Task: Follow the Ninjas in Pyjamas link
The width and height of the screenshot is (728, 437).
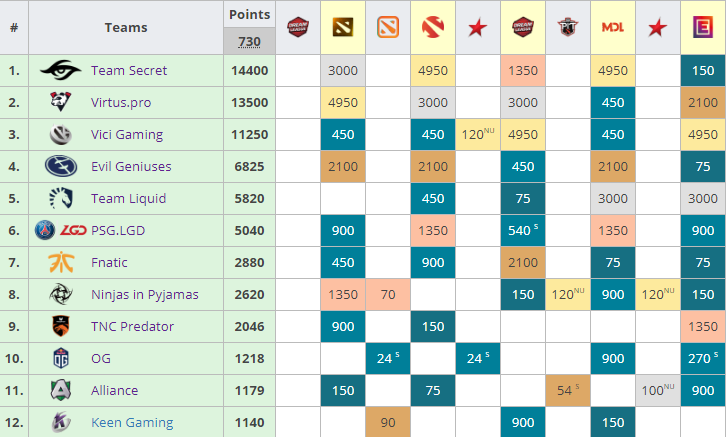Action: [x=145, y=295]
